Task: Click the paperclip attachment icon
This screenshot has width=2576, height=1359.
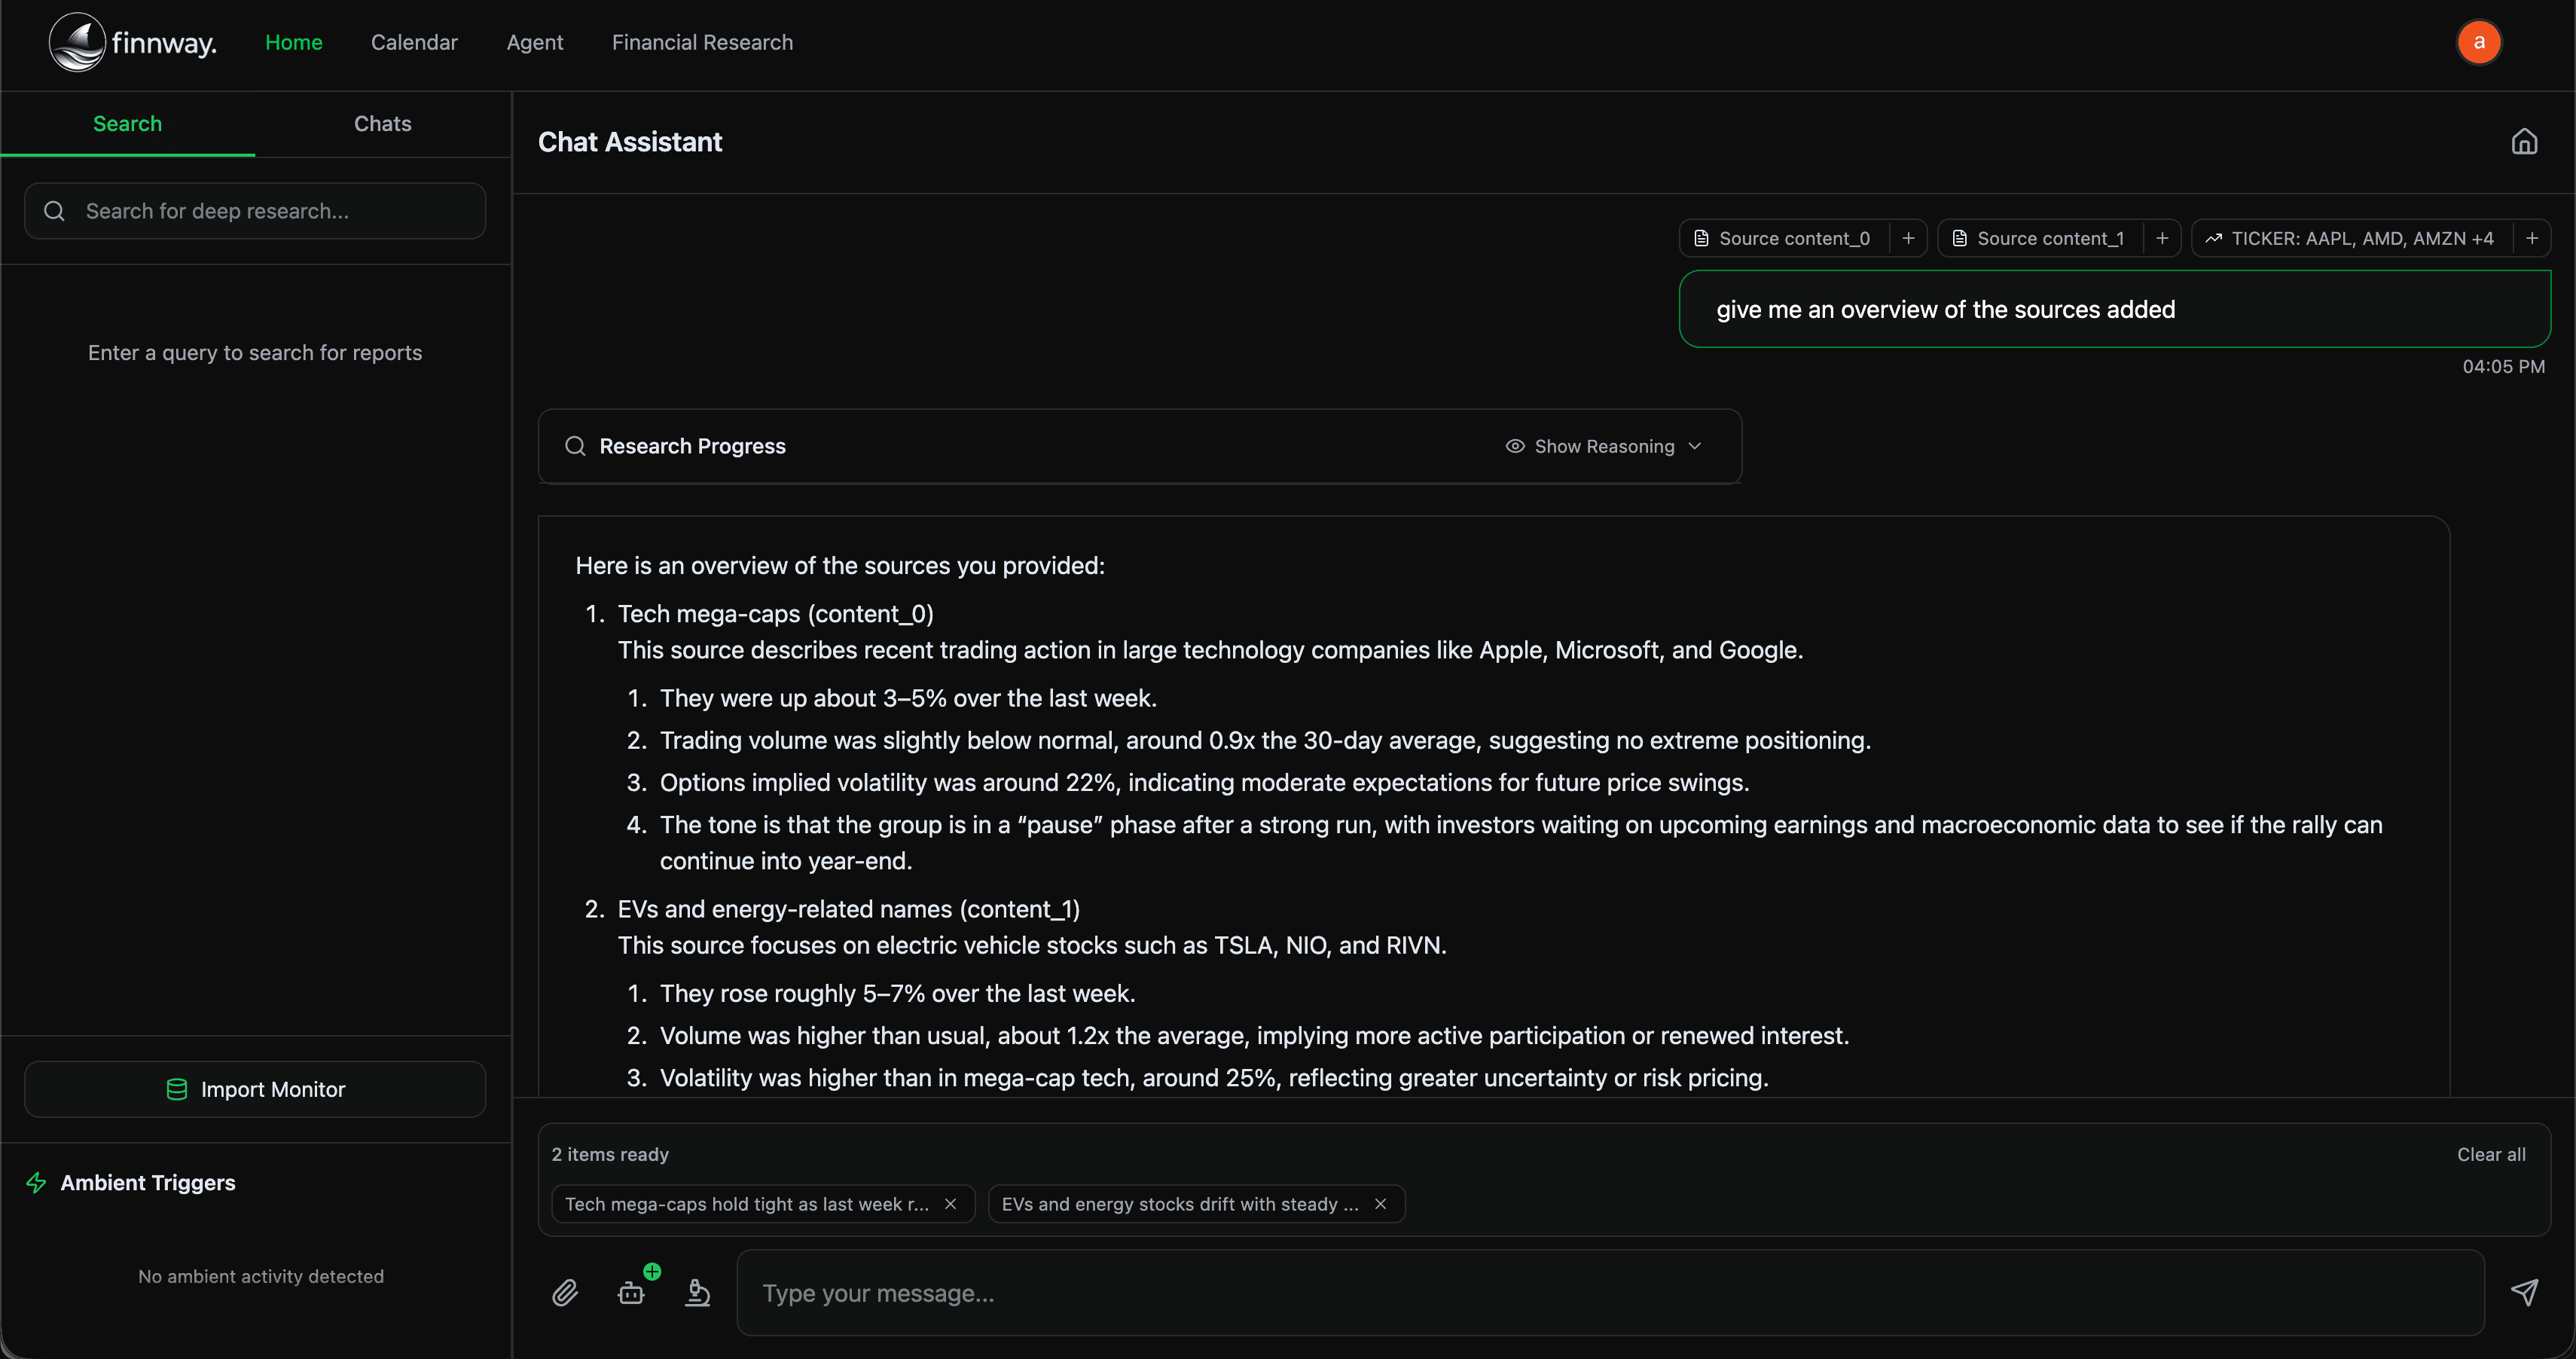Action: [x=565, y=1293]
